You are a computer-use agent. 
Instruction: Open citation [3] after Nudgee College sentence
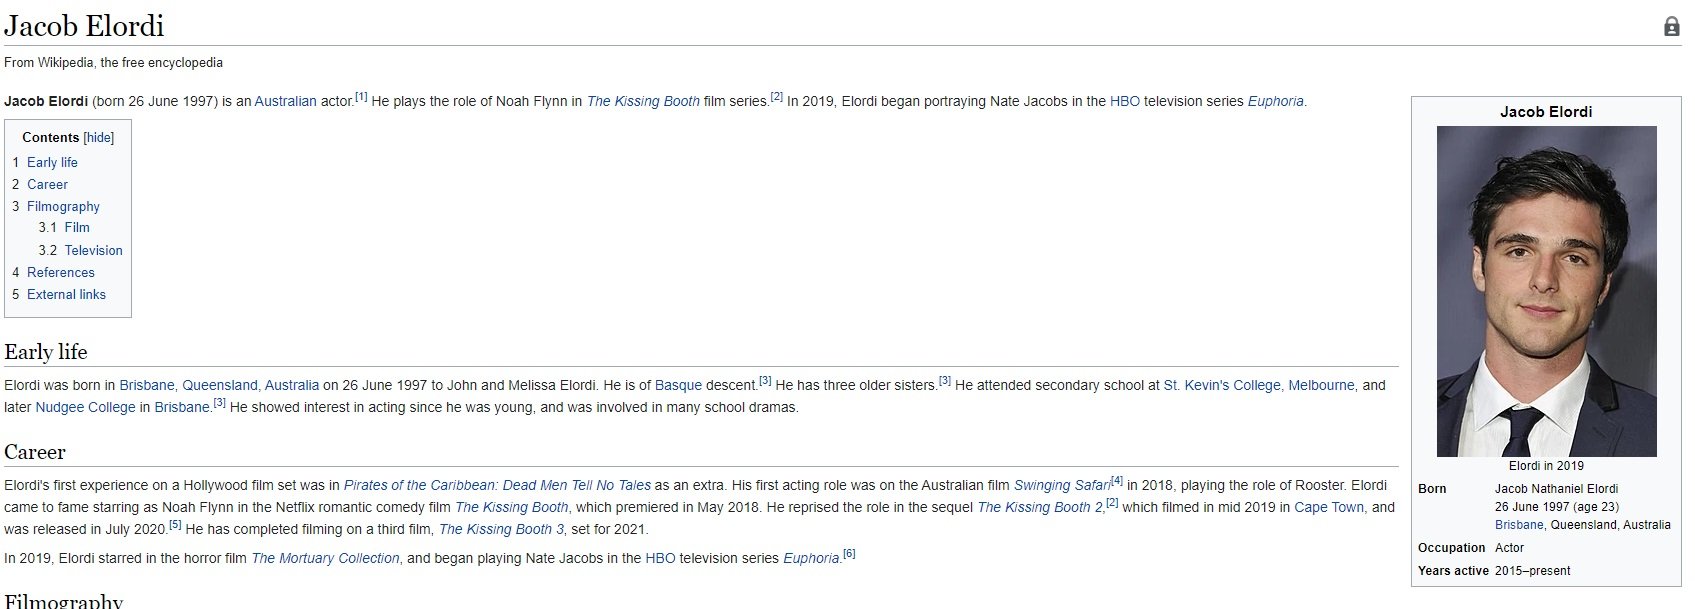[x=219, y=403]
